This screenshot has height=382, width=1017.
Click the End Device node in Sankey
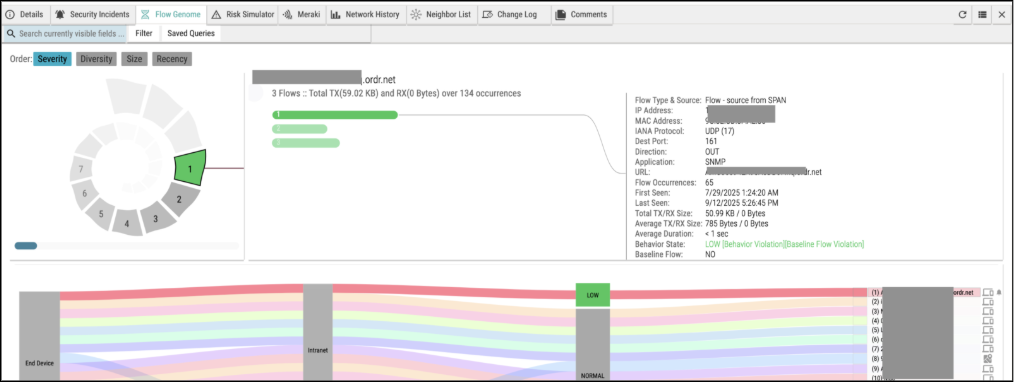40,337
